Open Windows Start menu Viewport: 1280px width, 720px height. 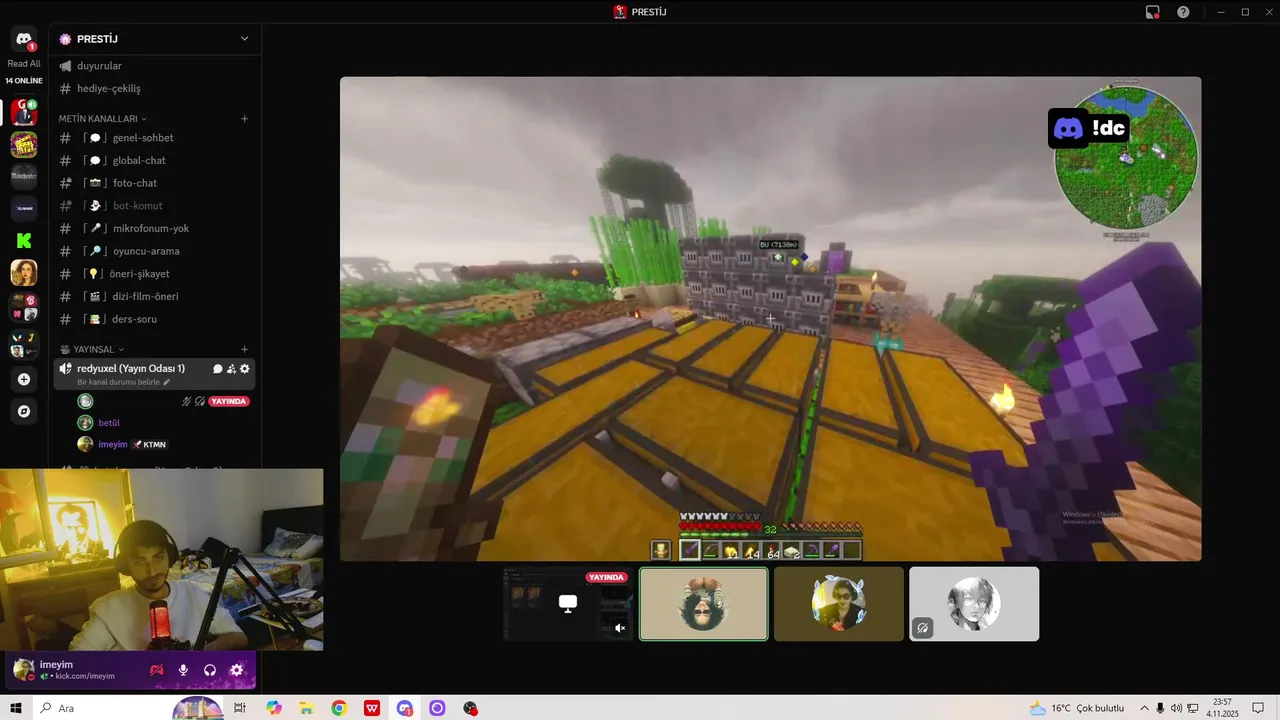16,708
